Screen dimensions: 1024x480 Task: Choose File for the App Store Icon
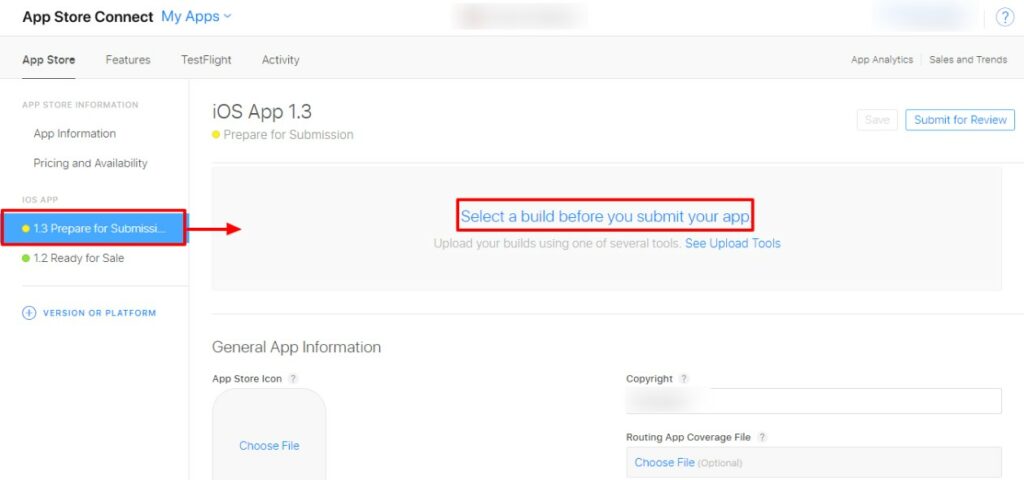click(269, 446)
